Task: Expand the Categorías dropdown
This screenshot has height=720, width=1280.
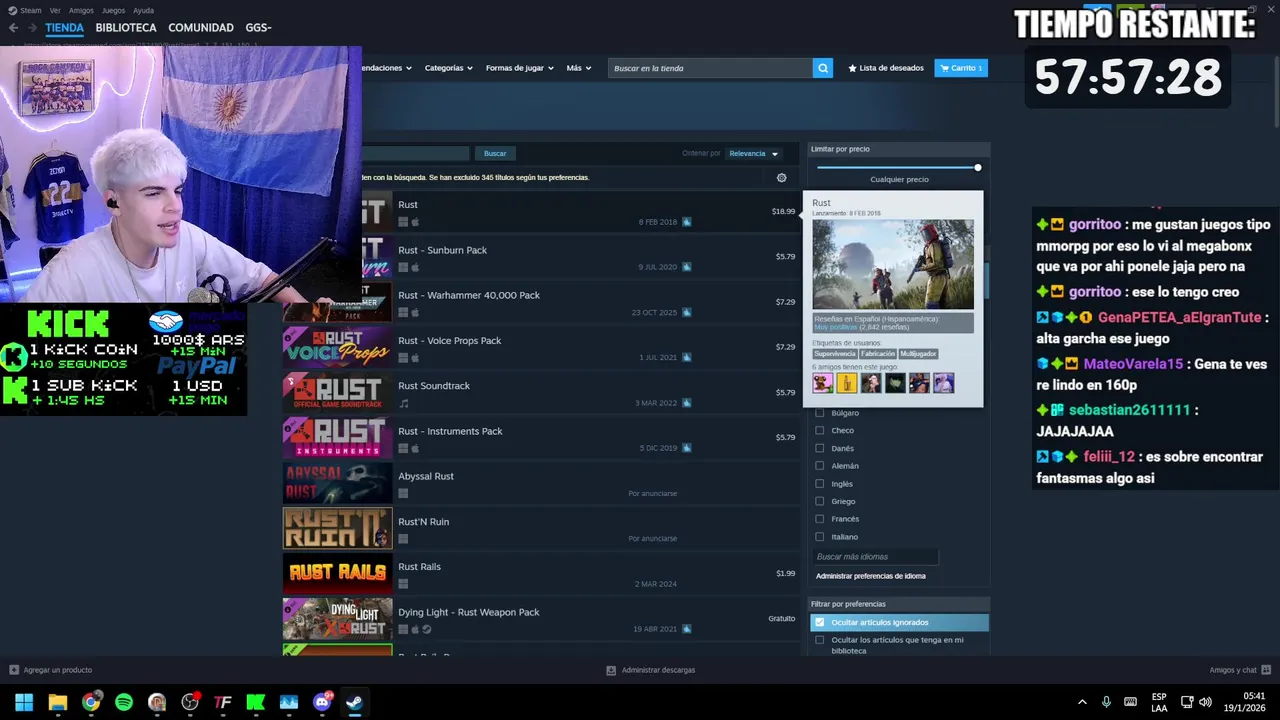Action: pyautogui.click(x=449, y=68)
